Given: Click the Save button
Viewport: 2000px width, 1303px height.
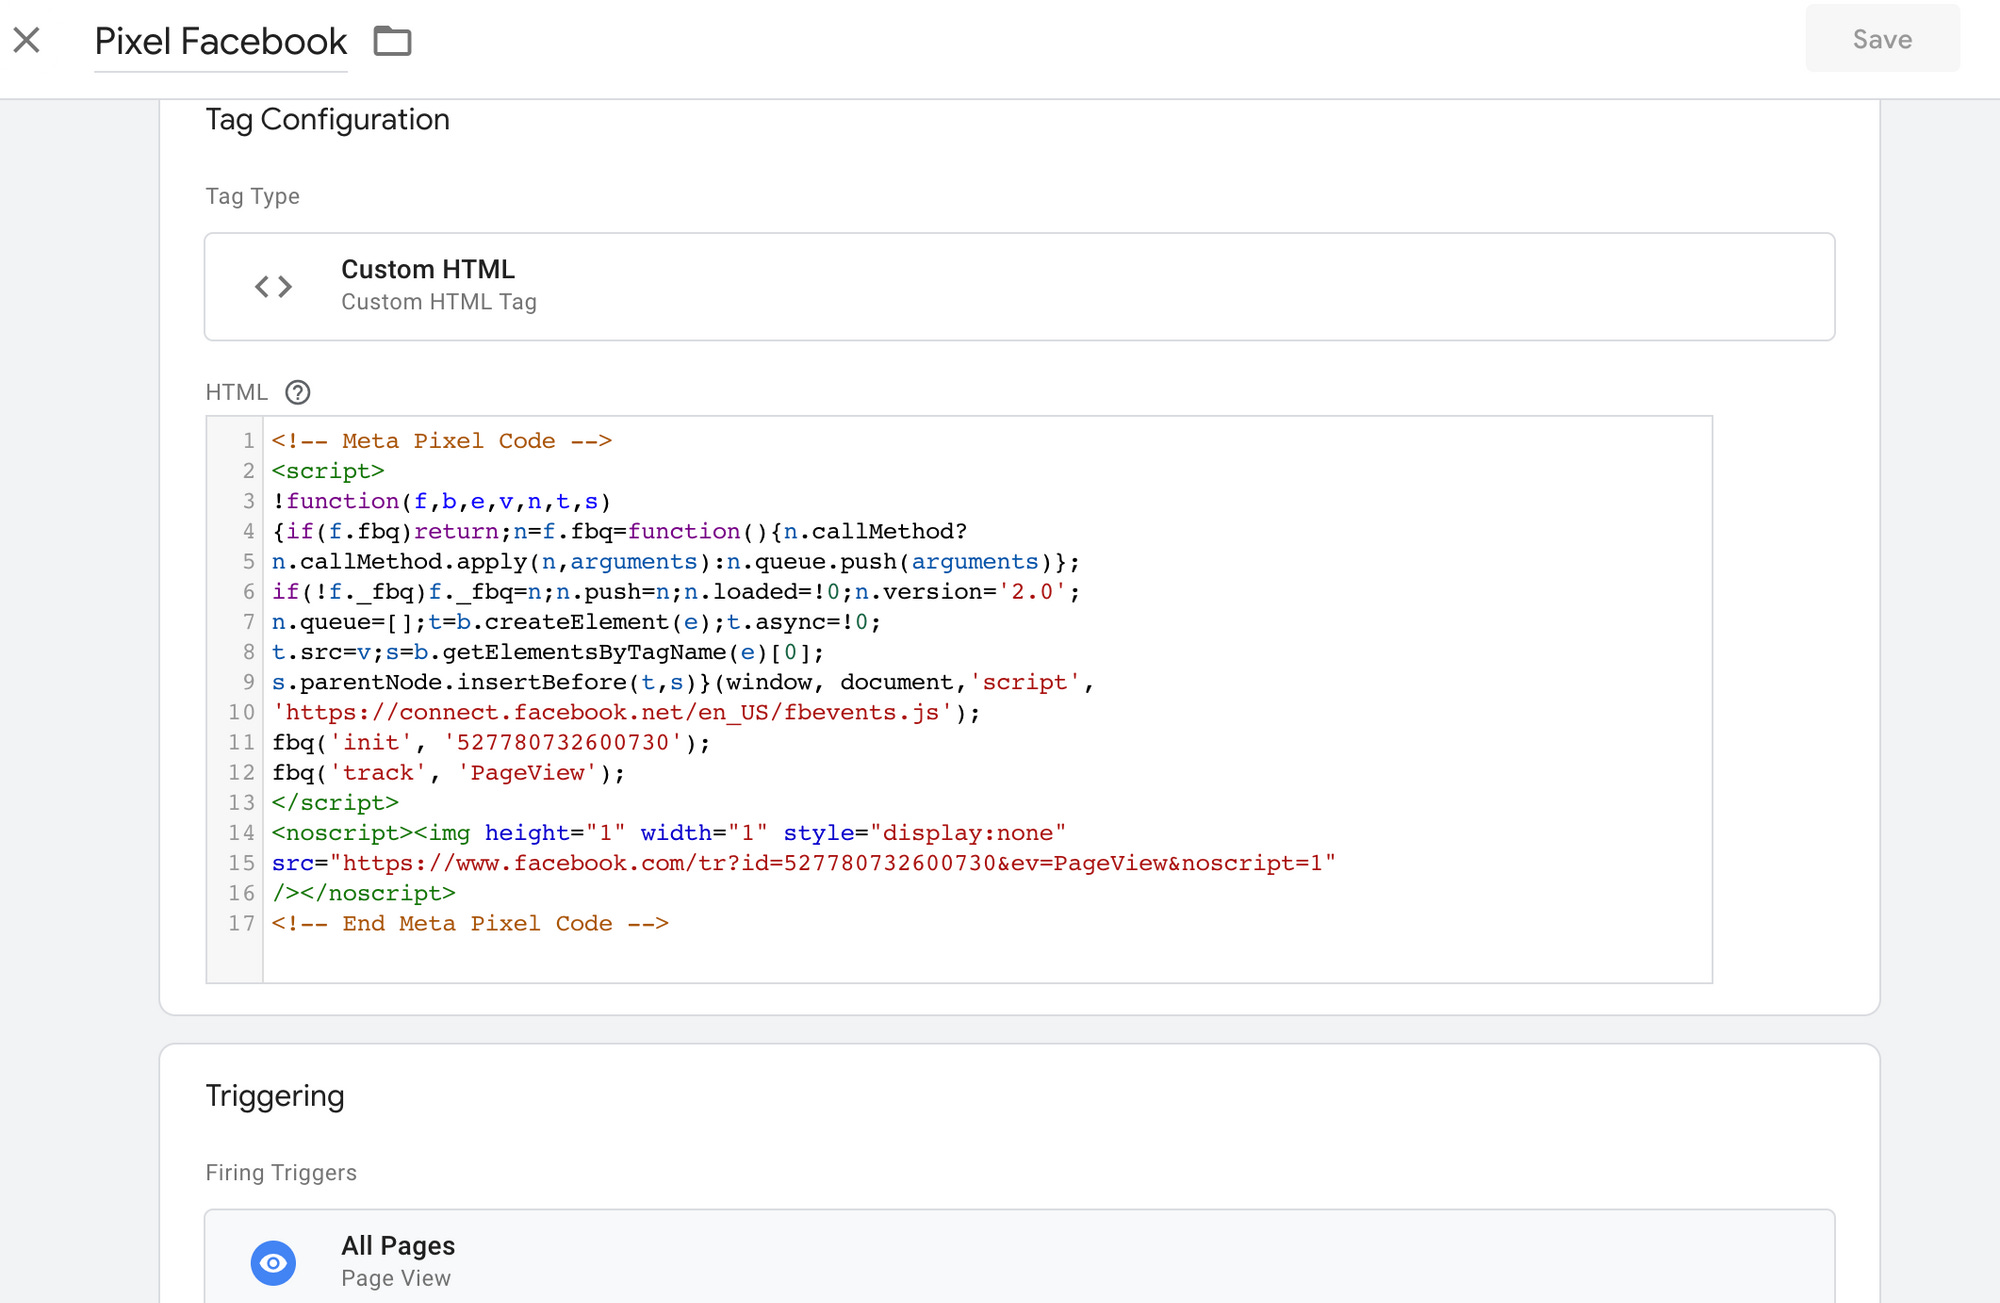Looking at the screenshot, I should [1882, 39].
